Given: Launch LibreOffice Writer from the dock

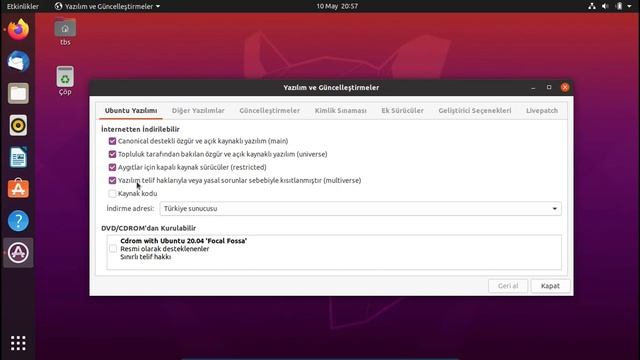Looking at the screenshot, I should coord(18,157).
